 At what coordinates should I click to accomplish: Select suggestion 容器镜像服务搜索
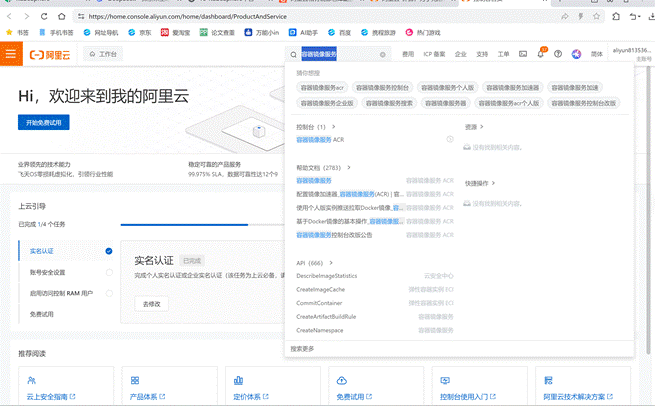click(389, 103)
